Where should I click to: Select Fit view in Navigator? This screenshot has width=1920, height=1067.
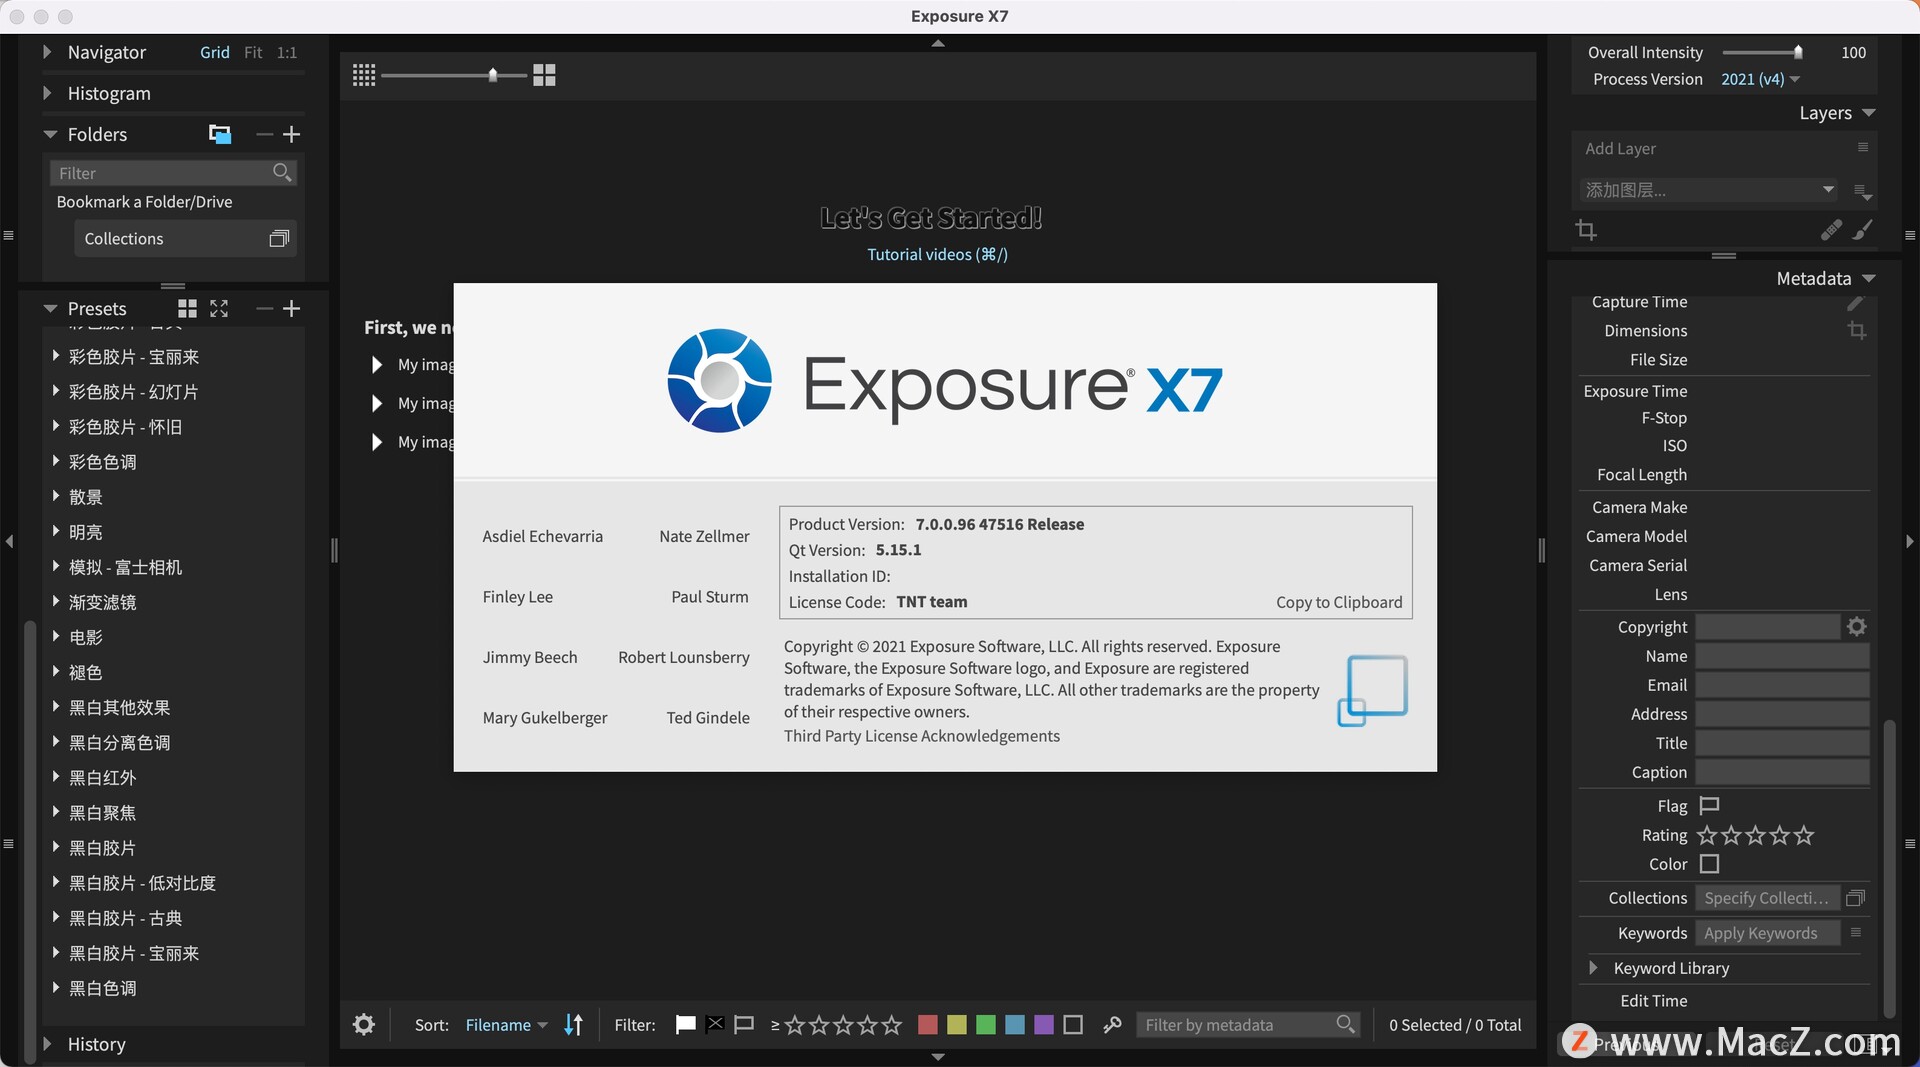click(x=253, y=52)
